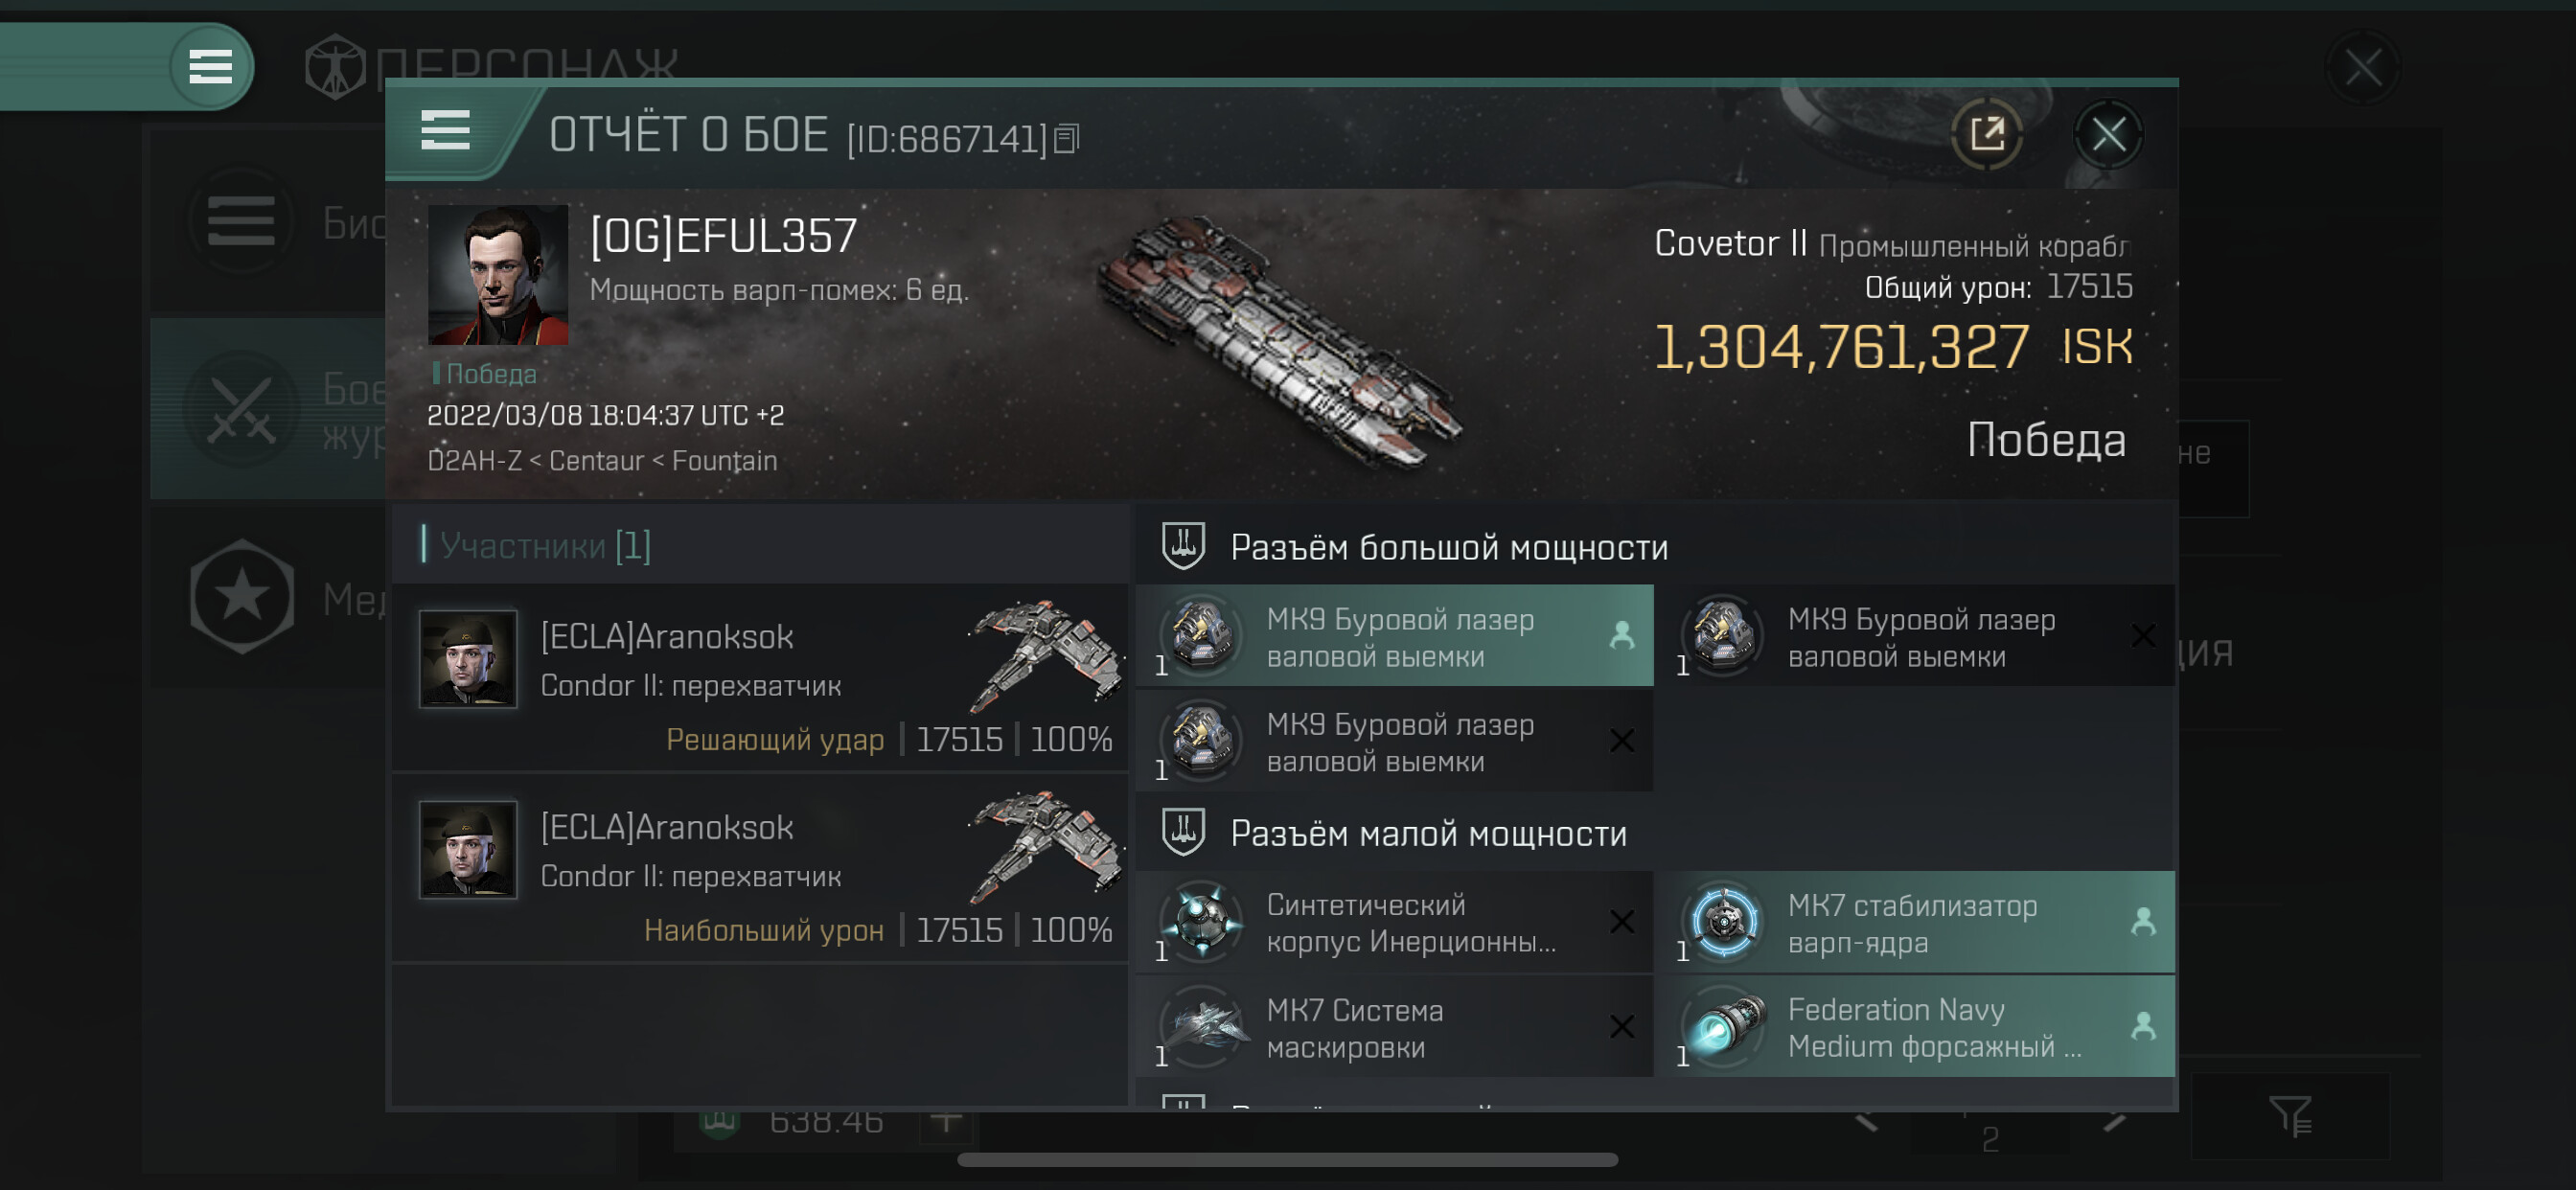Select Federation Navy Medium afterburner module
The image size is (2576, 1190).
[1914, 1027]
